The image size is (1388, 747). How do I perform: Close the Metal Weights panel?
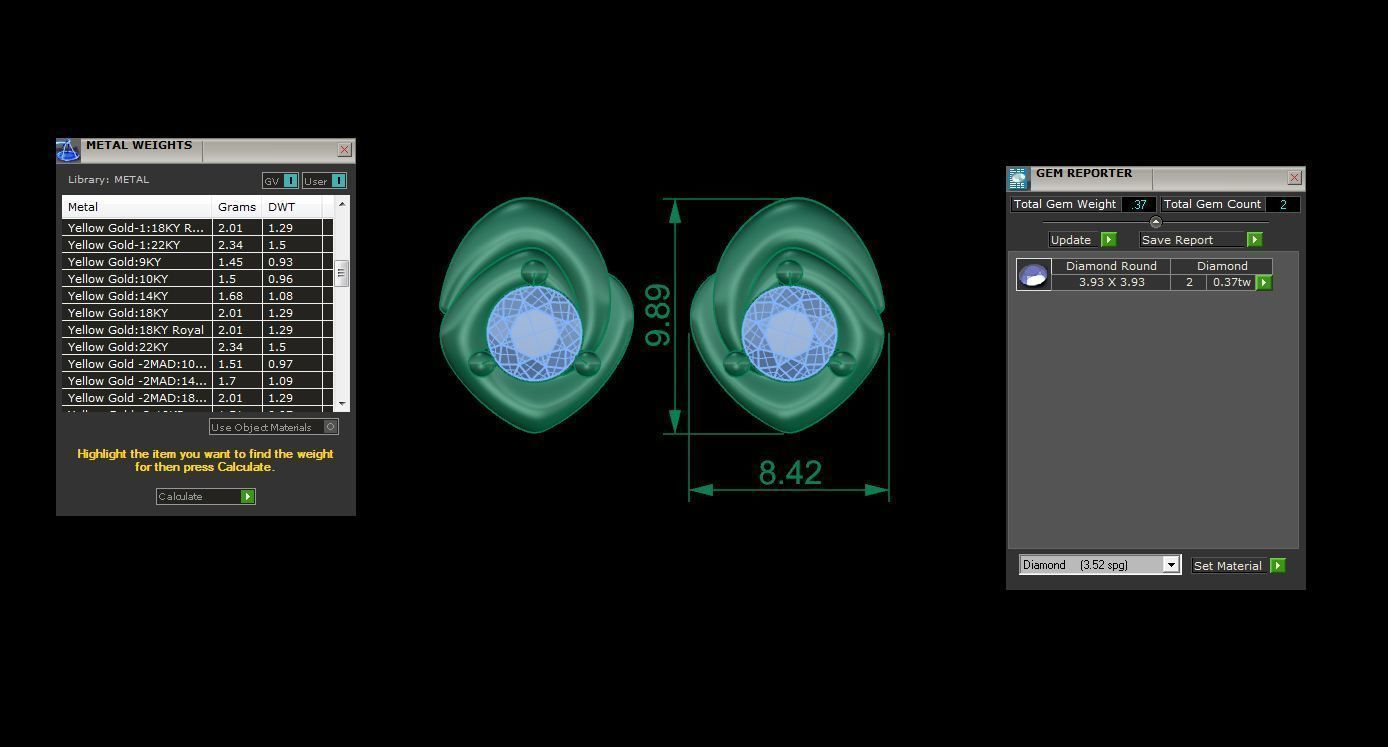[x=345, y=150]
